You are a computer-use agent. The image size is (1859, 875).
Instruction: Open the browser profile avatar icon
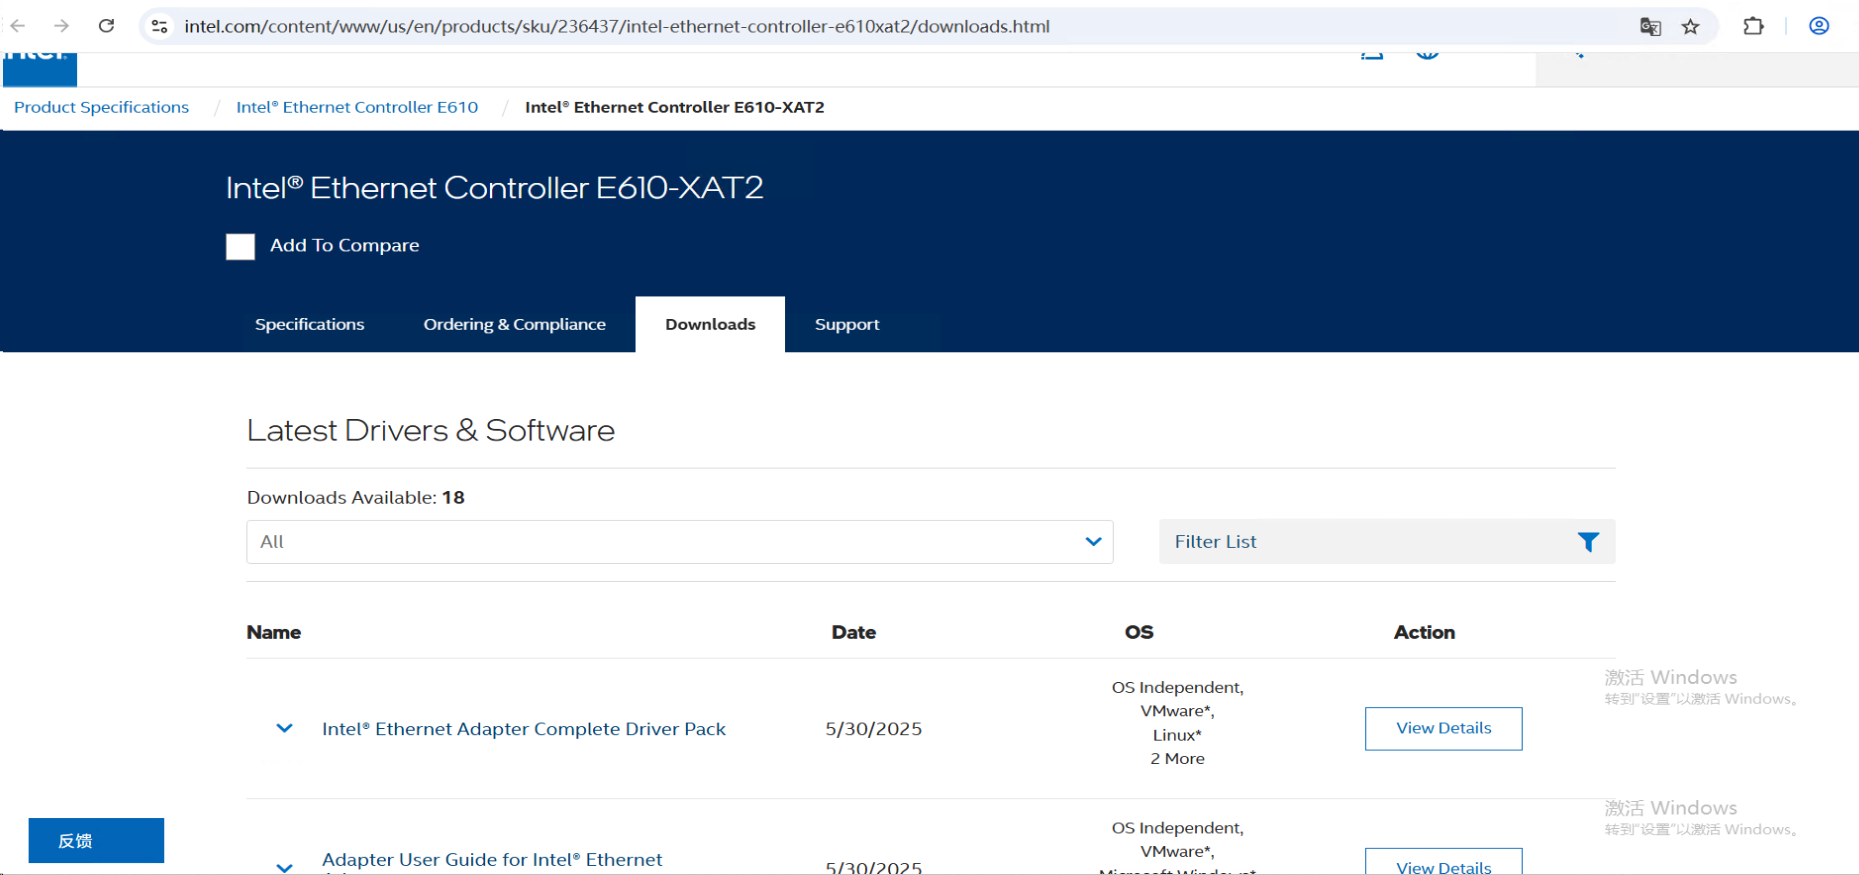coord(1819,26)
